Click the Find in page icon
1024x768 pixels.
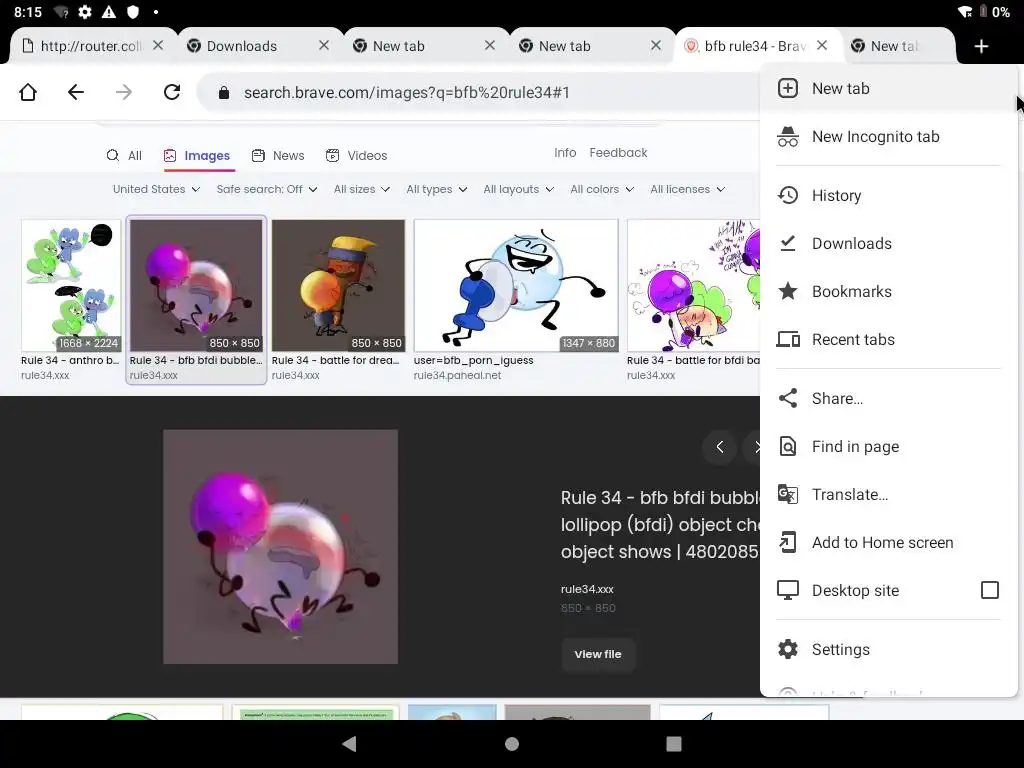[788, 447]
